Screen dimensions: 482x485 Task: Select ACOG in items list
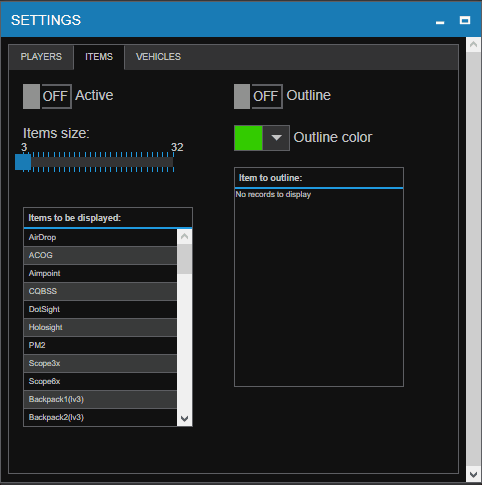(100, 255)
